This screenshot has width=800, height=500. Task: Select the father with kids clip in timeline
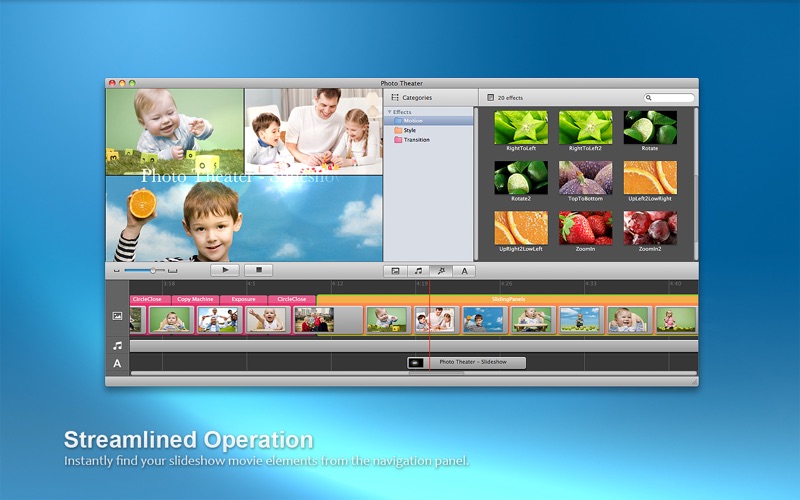[434, 320]
